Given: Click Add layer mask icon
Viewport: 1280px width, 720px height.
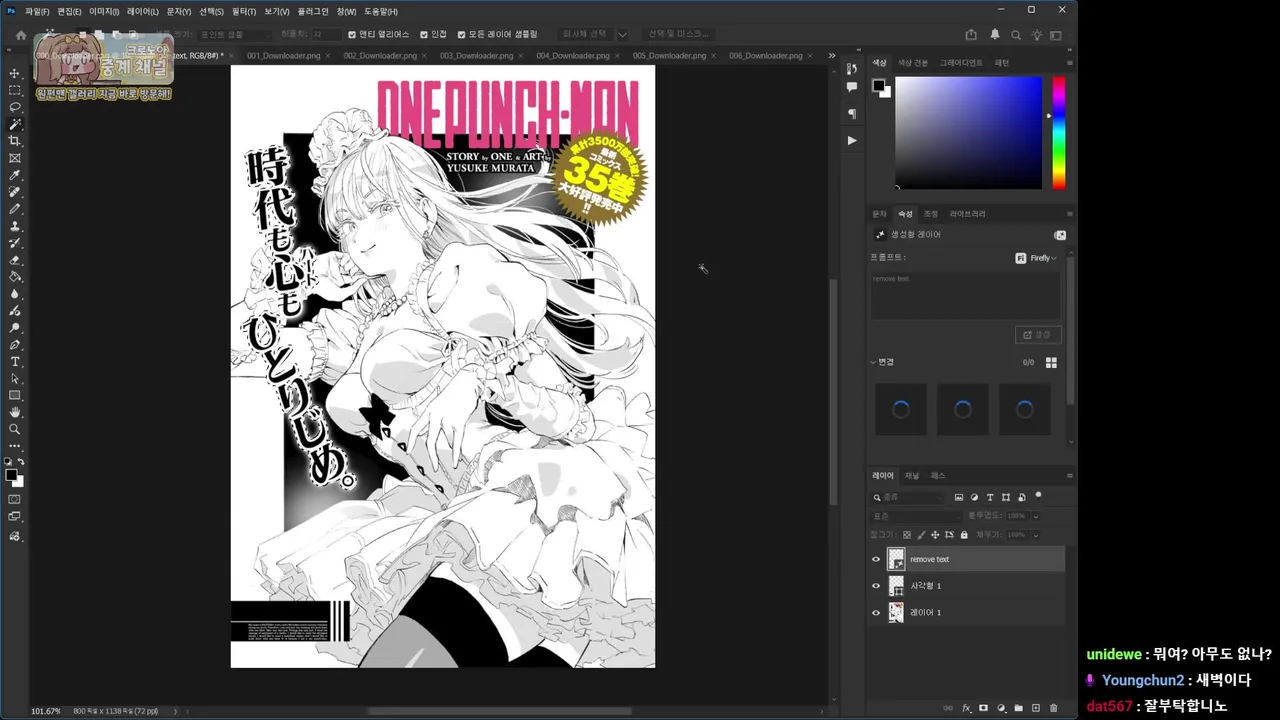Looking at the screenshot, I should pos(984,708).
